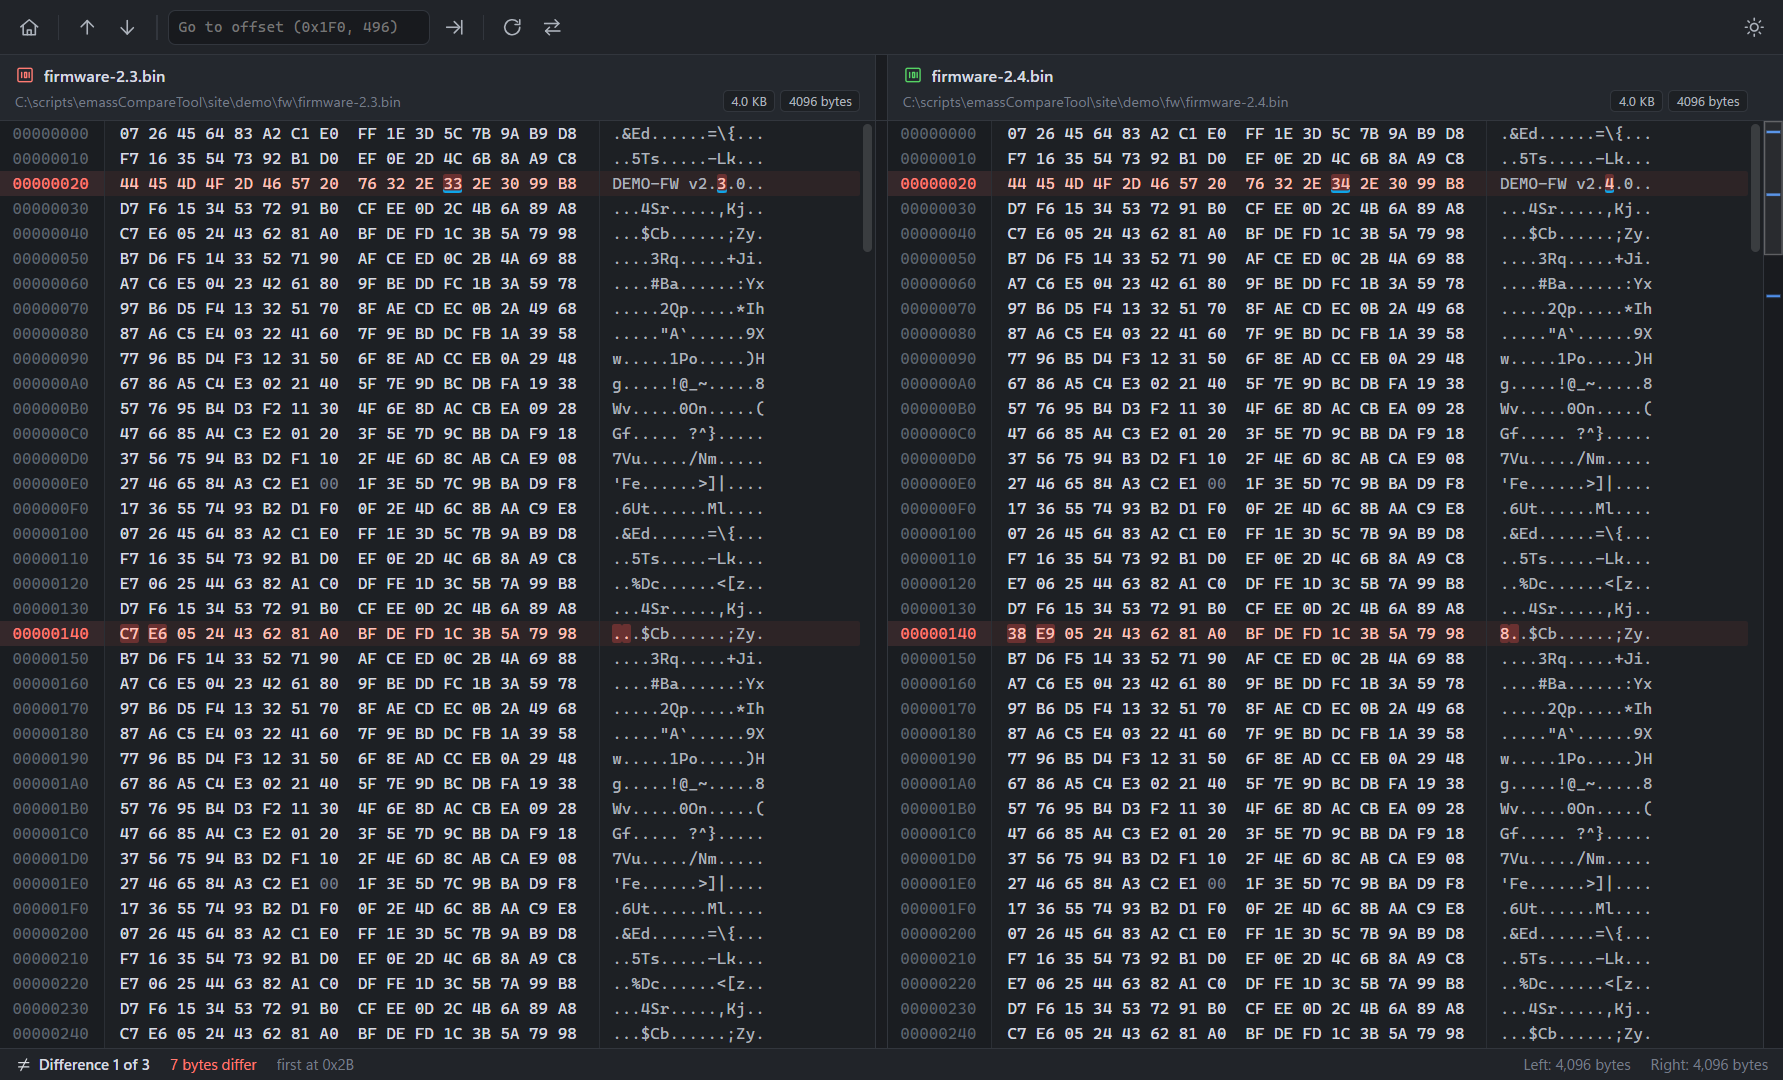Click the reload/refresh icon
The image size is (1783, 1080).
point(512,27)
